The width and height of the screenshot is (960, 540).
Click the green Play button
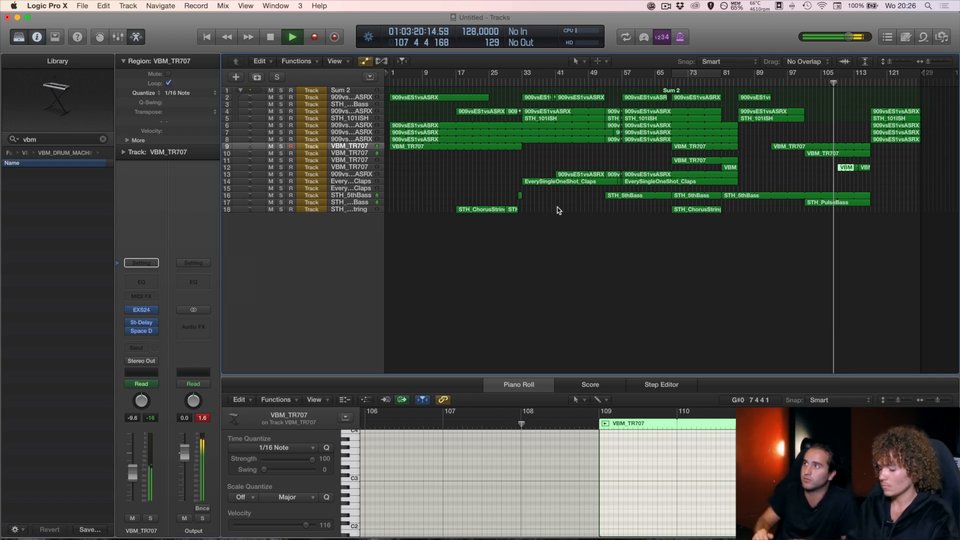[x=292, y=37]
